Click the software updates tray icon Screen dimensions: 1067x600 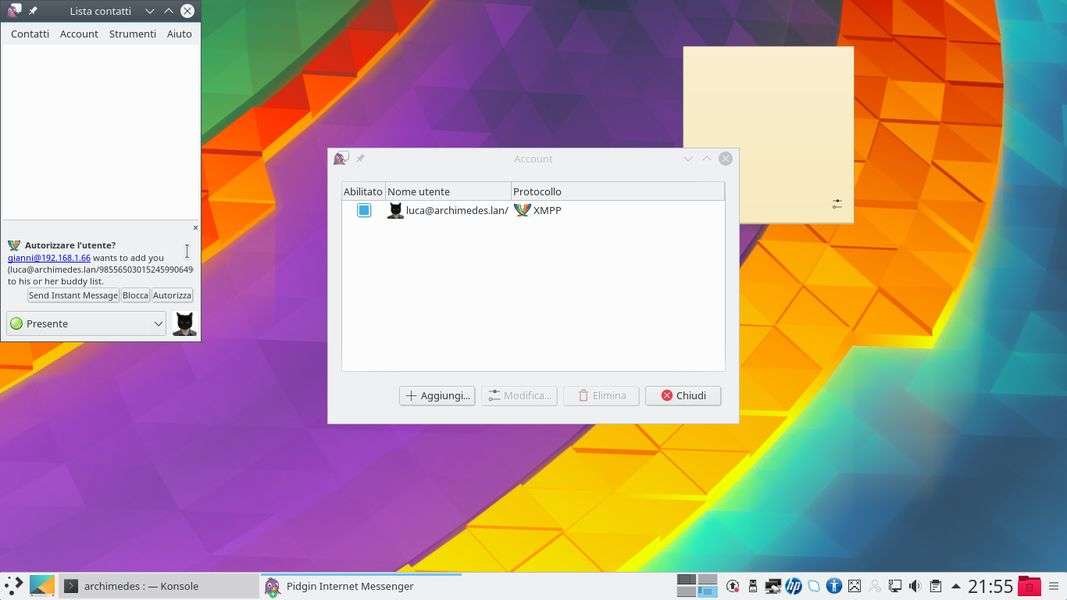(x=733, y=586)
